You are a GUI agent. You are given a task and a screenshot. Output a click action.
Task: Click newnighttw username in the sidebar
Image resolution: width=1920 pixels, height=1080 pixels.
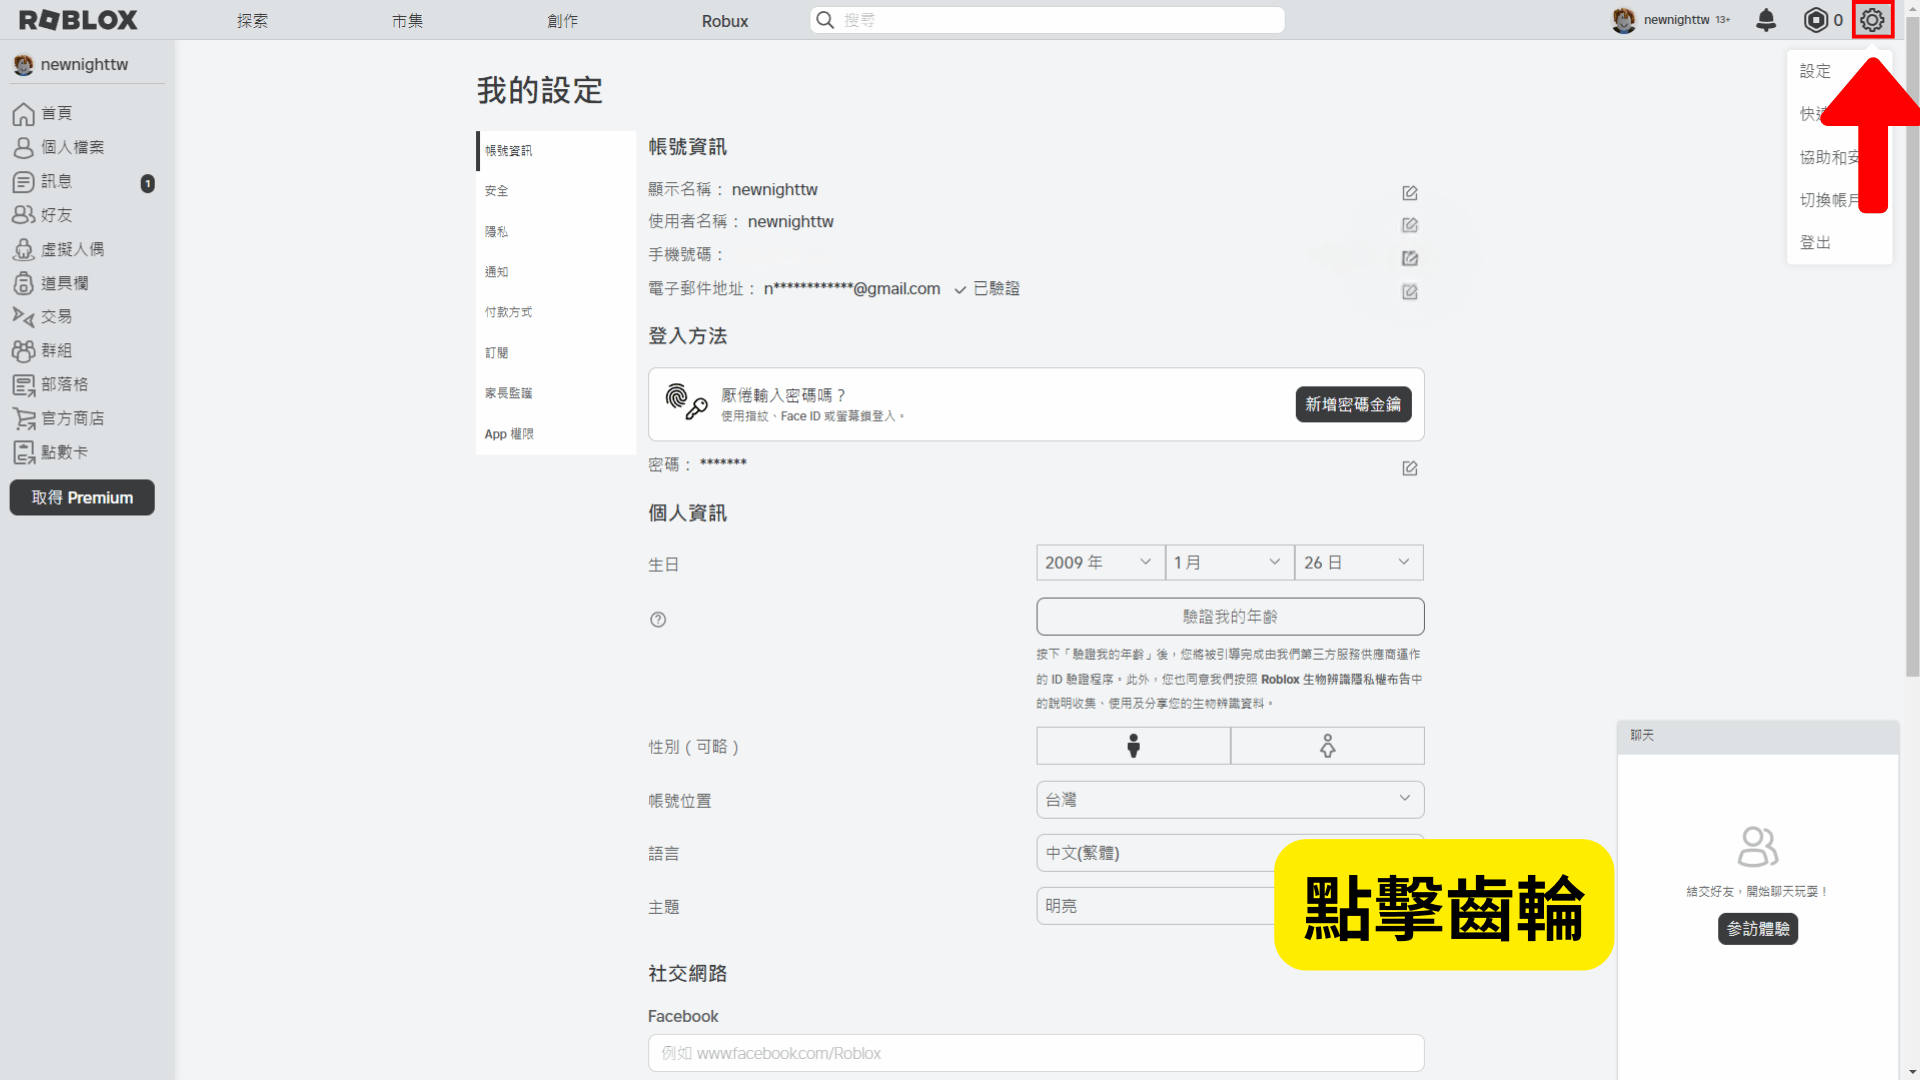pyautogui.click(x=84, y=65)
